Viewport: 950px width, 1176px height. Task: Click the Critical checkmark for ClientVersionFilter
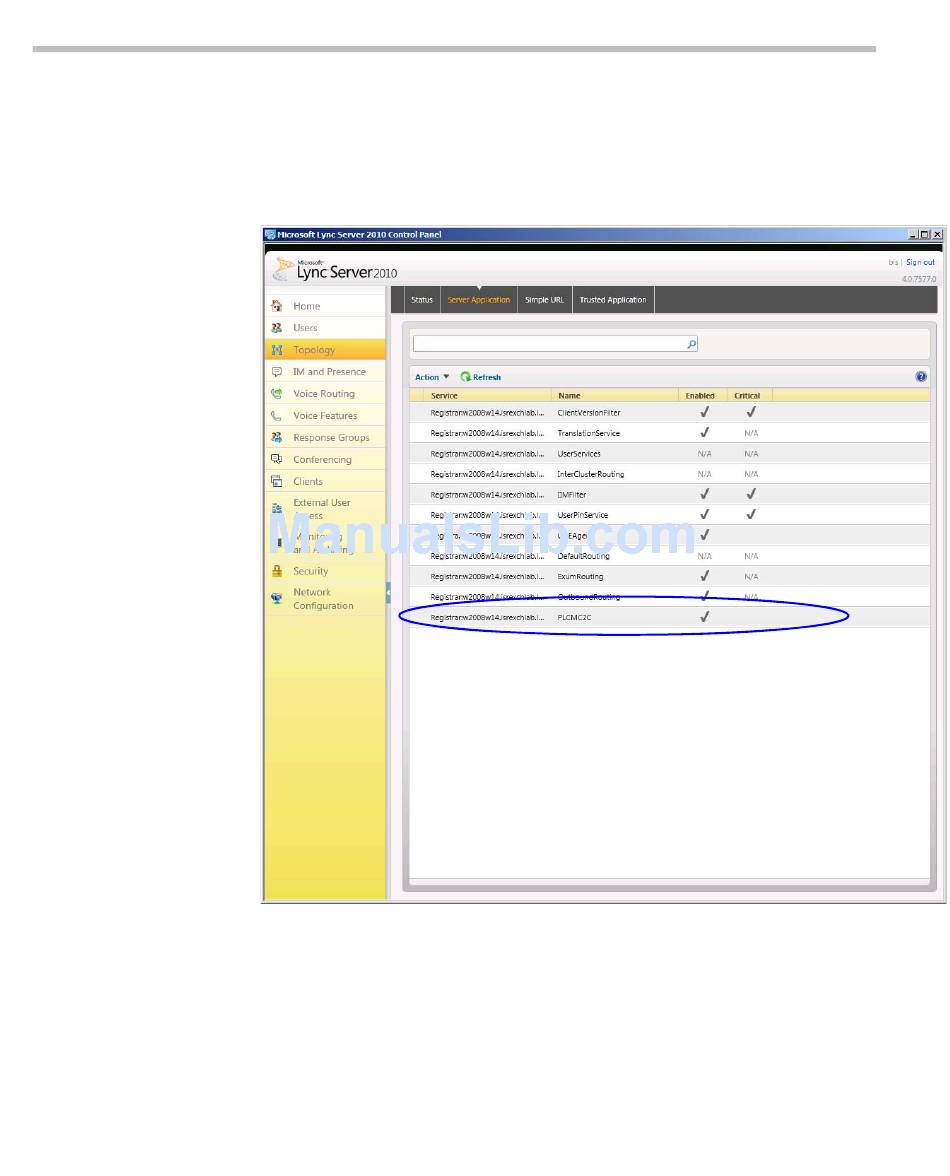751,412
